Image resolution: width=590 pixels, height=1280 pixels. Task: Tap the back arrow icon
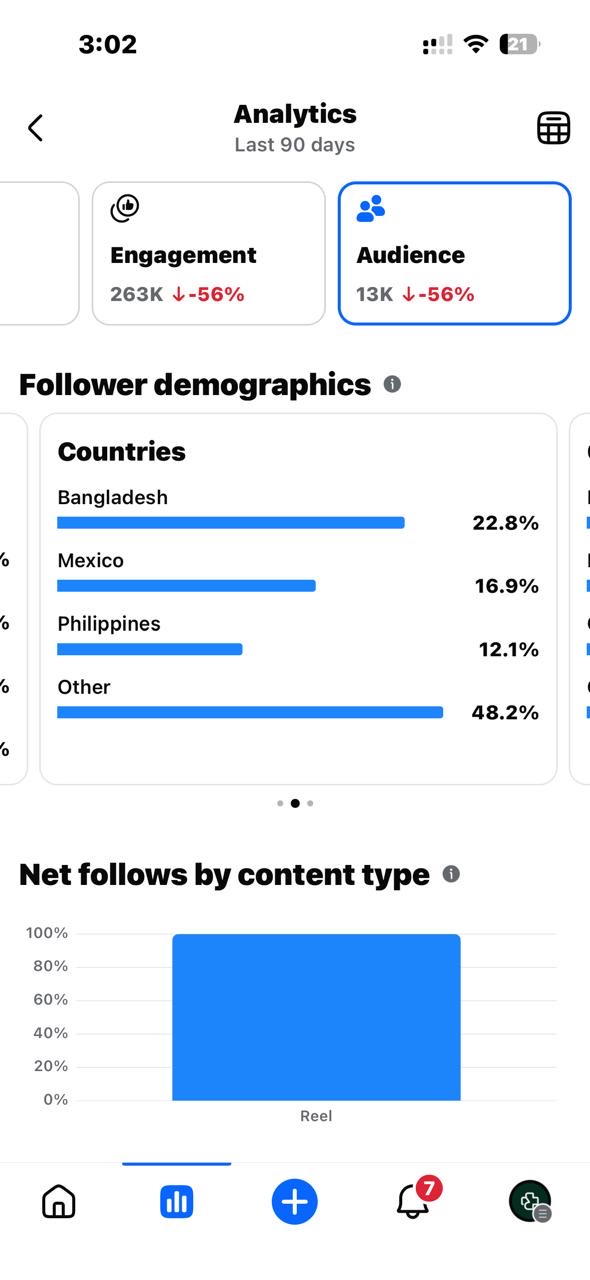point(35,128)
